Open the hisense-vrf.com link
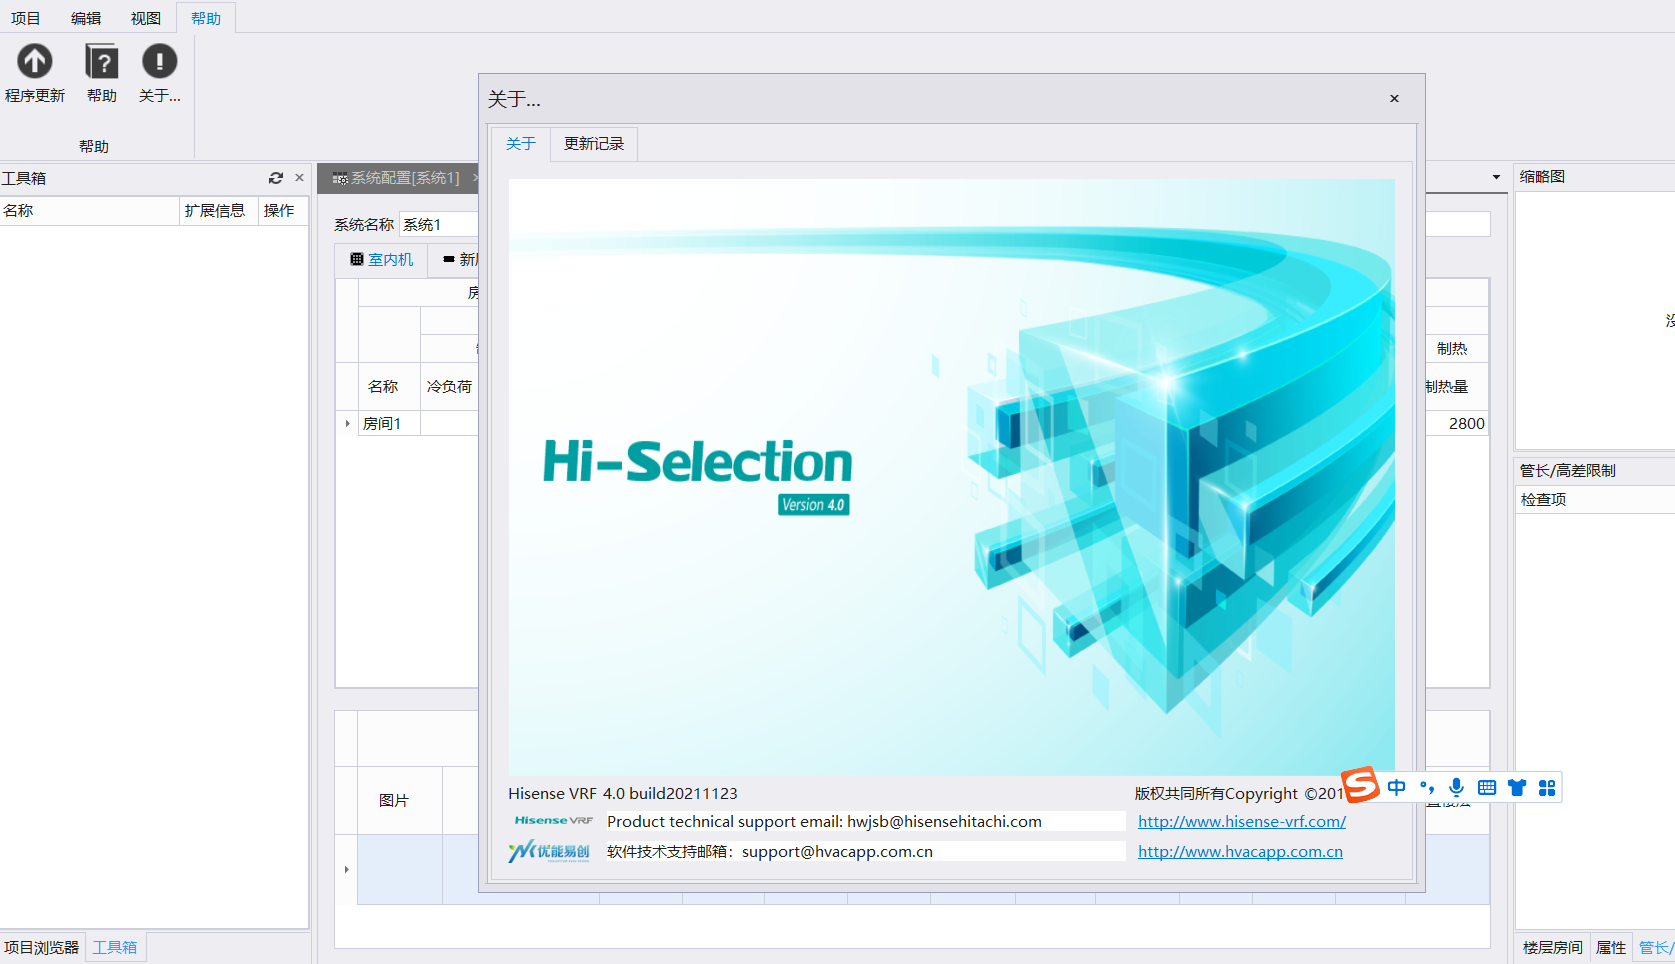 pyautogui.click(x=1242, y=821)
